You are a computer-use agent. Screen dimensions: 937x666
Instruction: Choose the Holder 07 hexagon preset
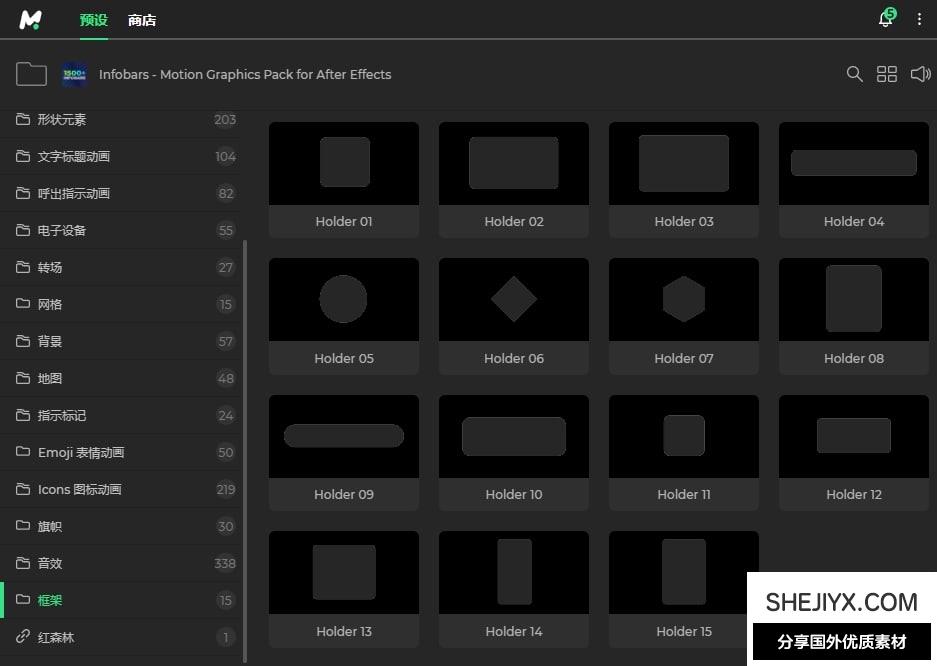pos(683,299)
